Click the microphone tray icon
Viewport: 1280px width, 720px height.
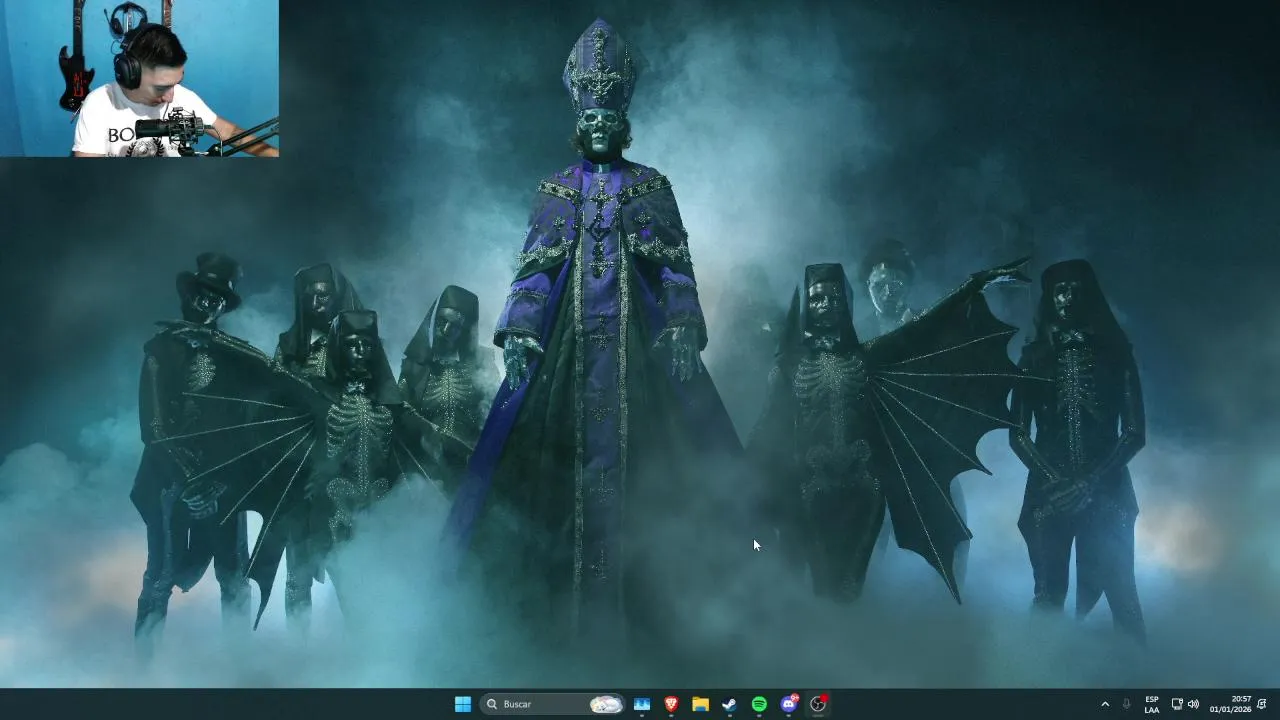tap(1127, 704)
